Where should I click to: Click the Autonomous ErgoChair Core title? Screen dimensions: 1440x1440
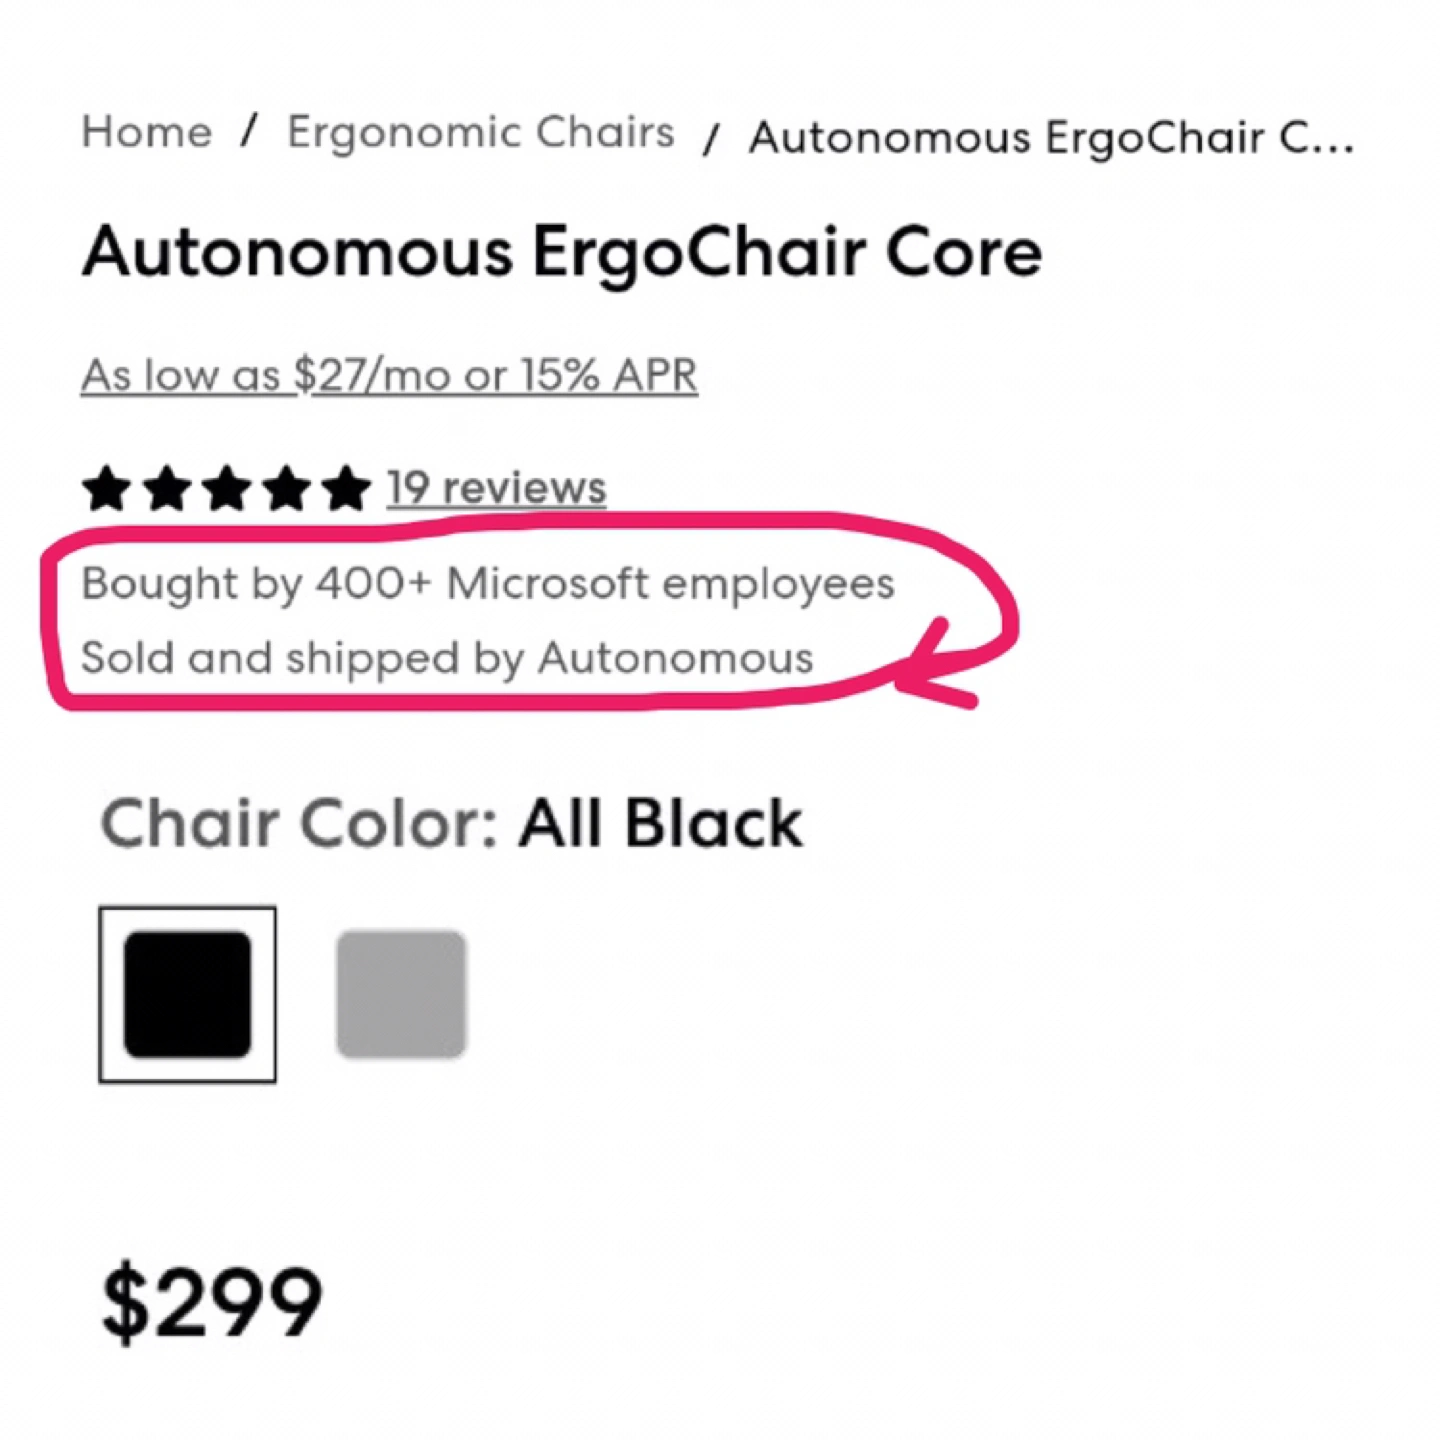click(562, 252)
